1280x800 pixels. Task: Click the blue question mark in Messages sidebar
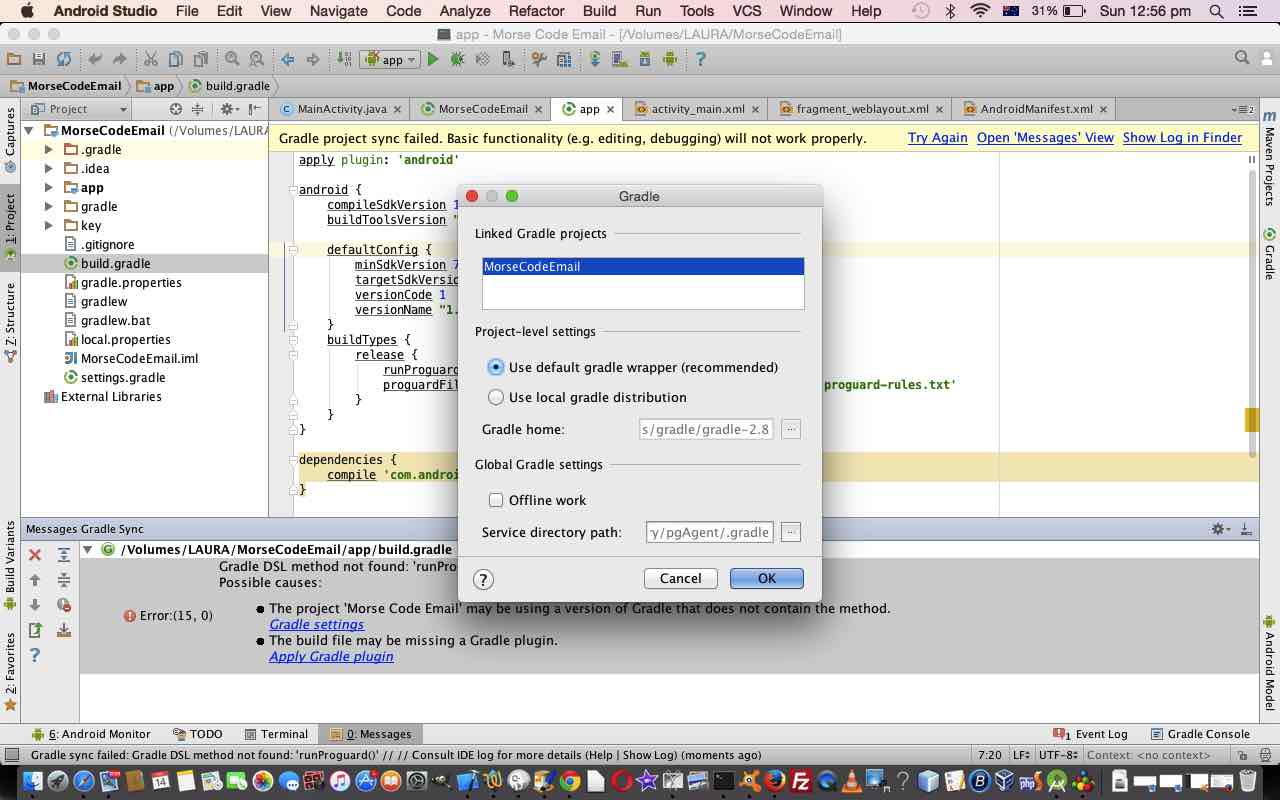click(35, 655)
